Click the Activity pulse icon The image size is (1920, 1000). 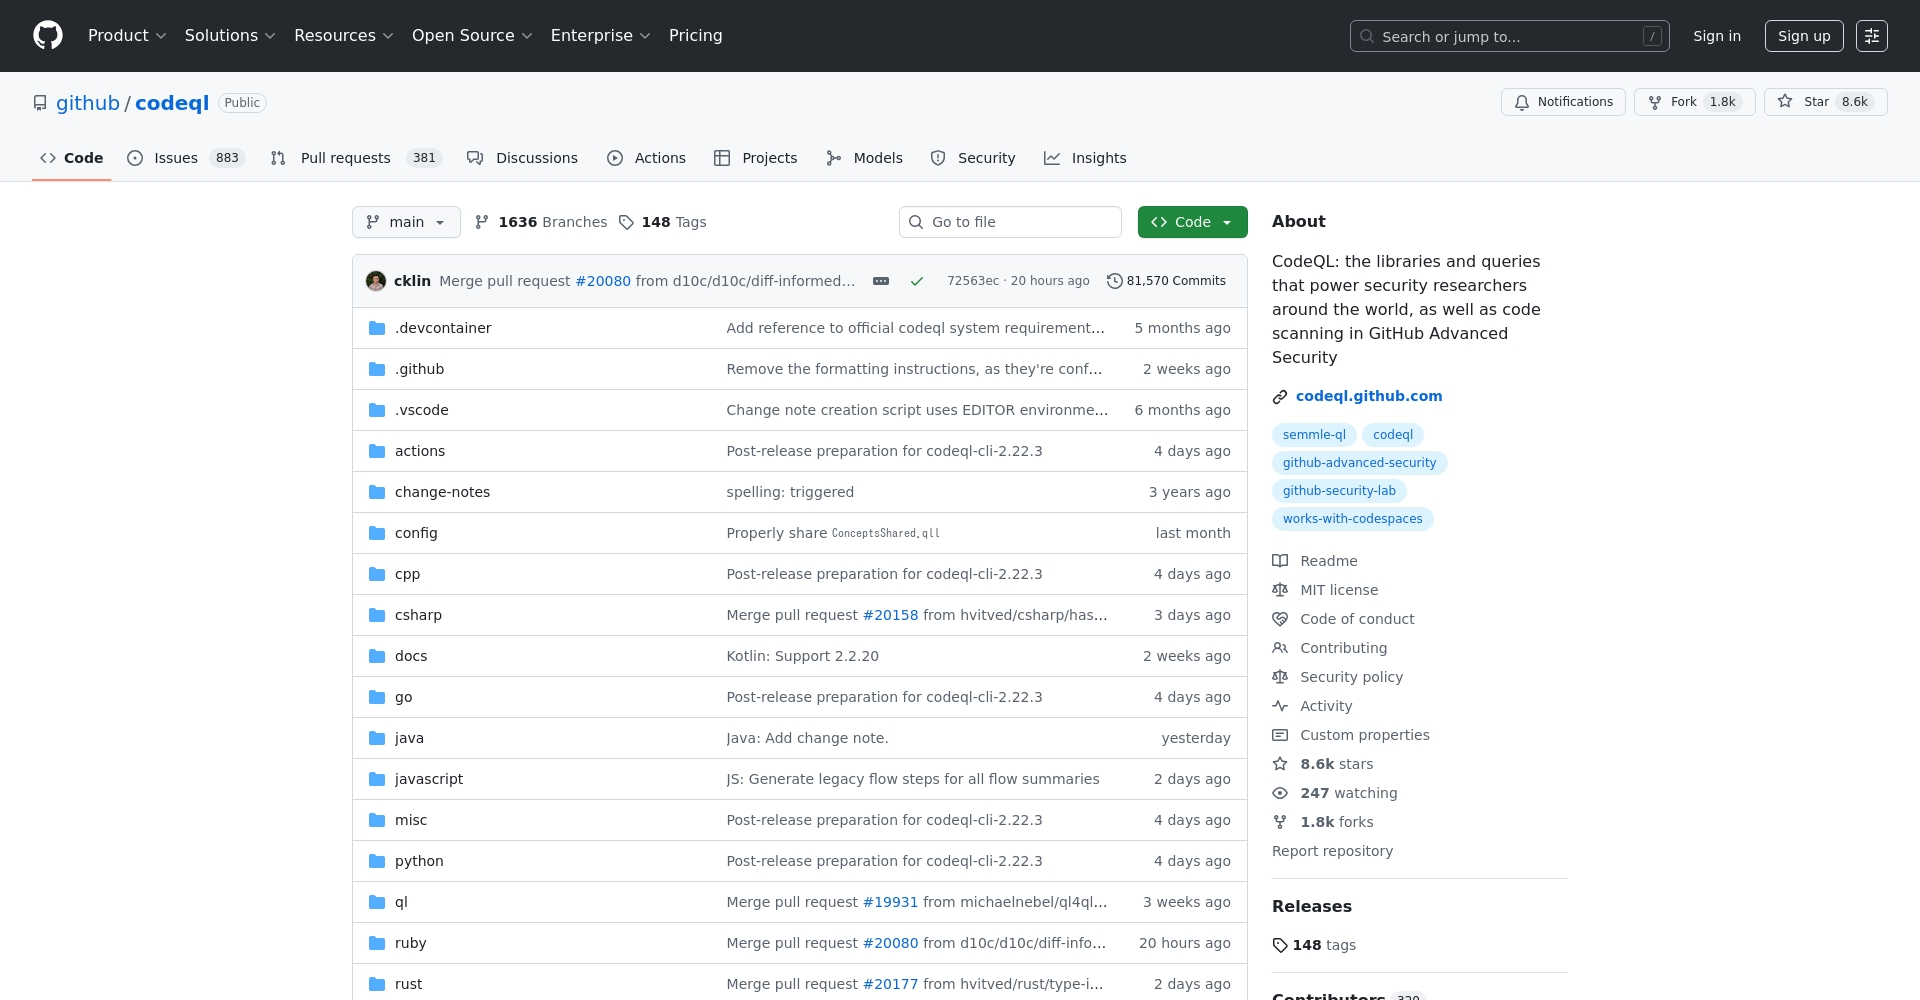(1280, 706)
